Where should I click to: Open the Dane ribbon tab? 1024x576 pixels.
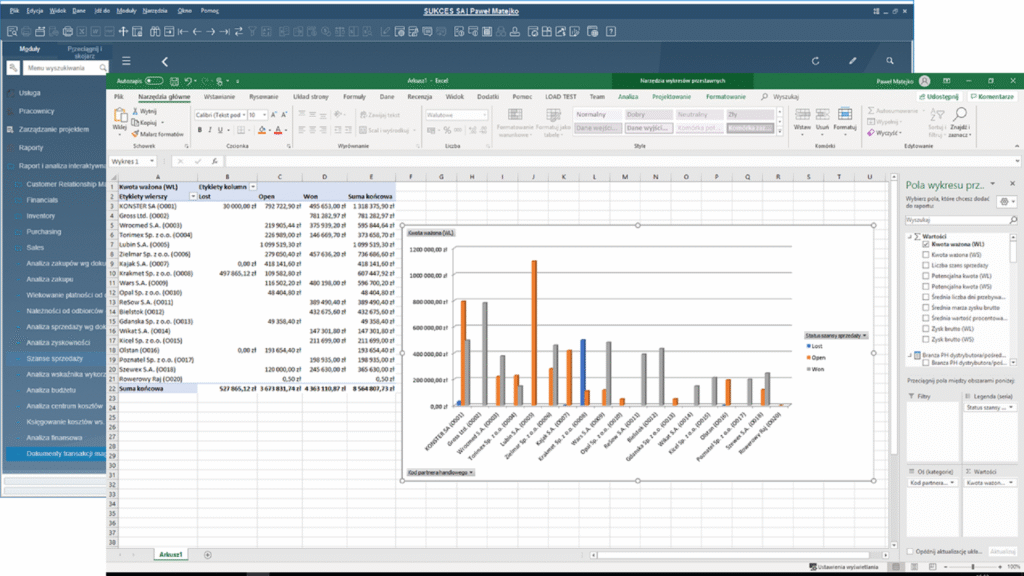[387, 97]
